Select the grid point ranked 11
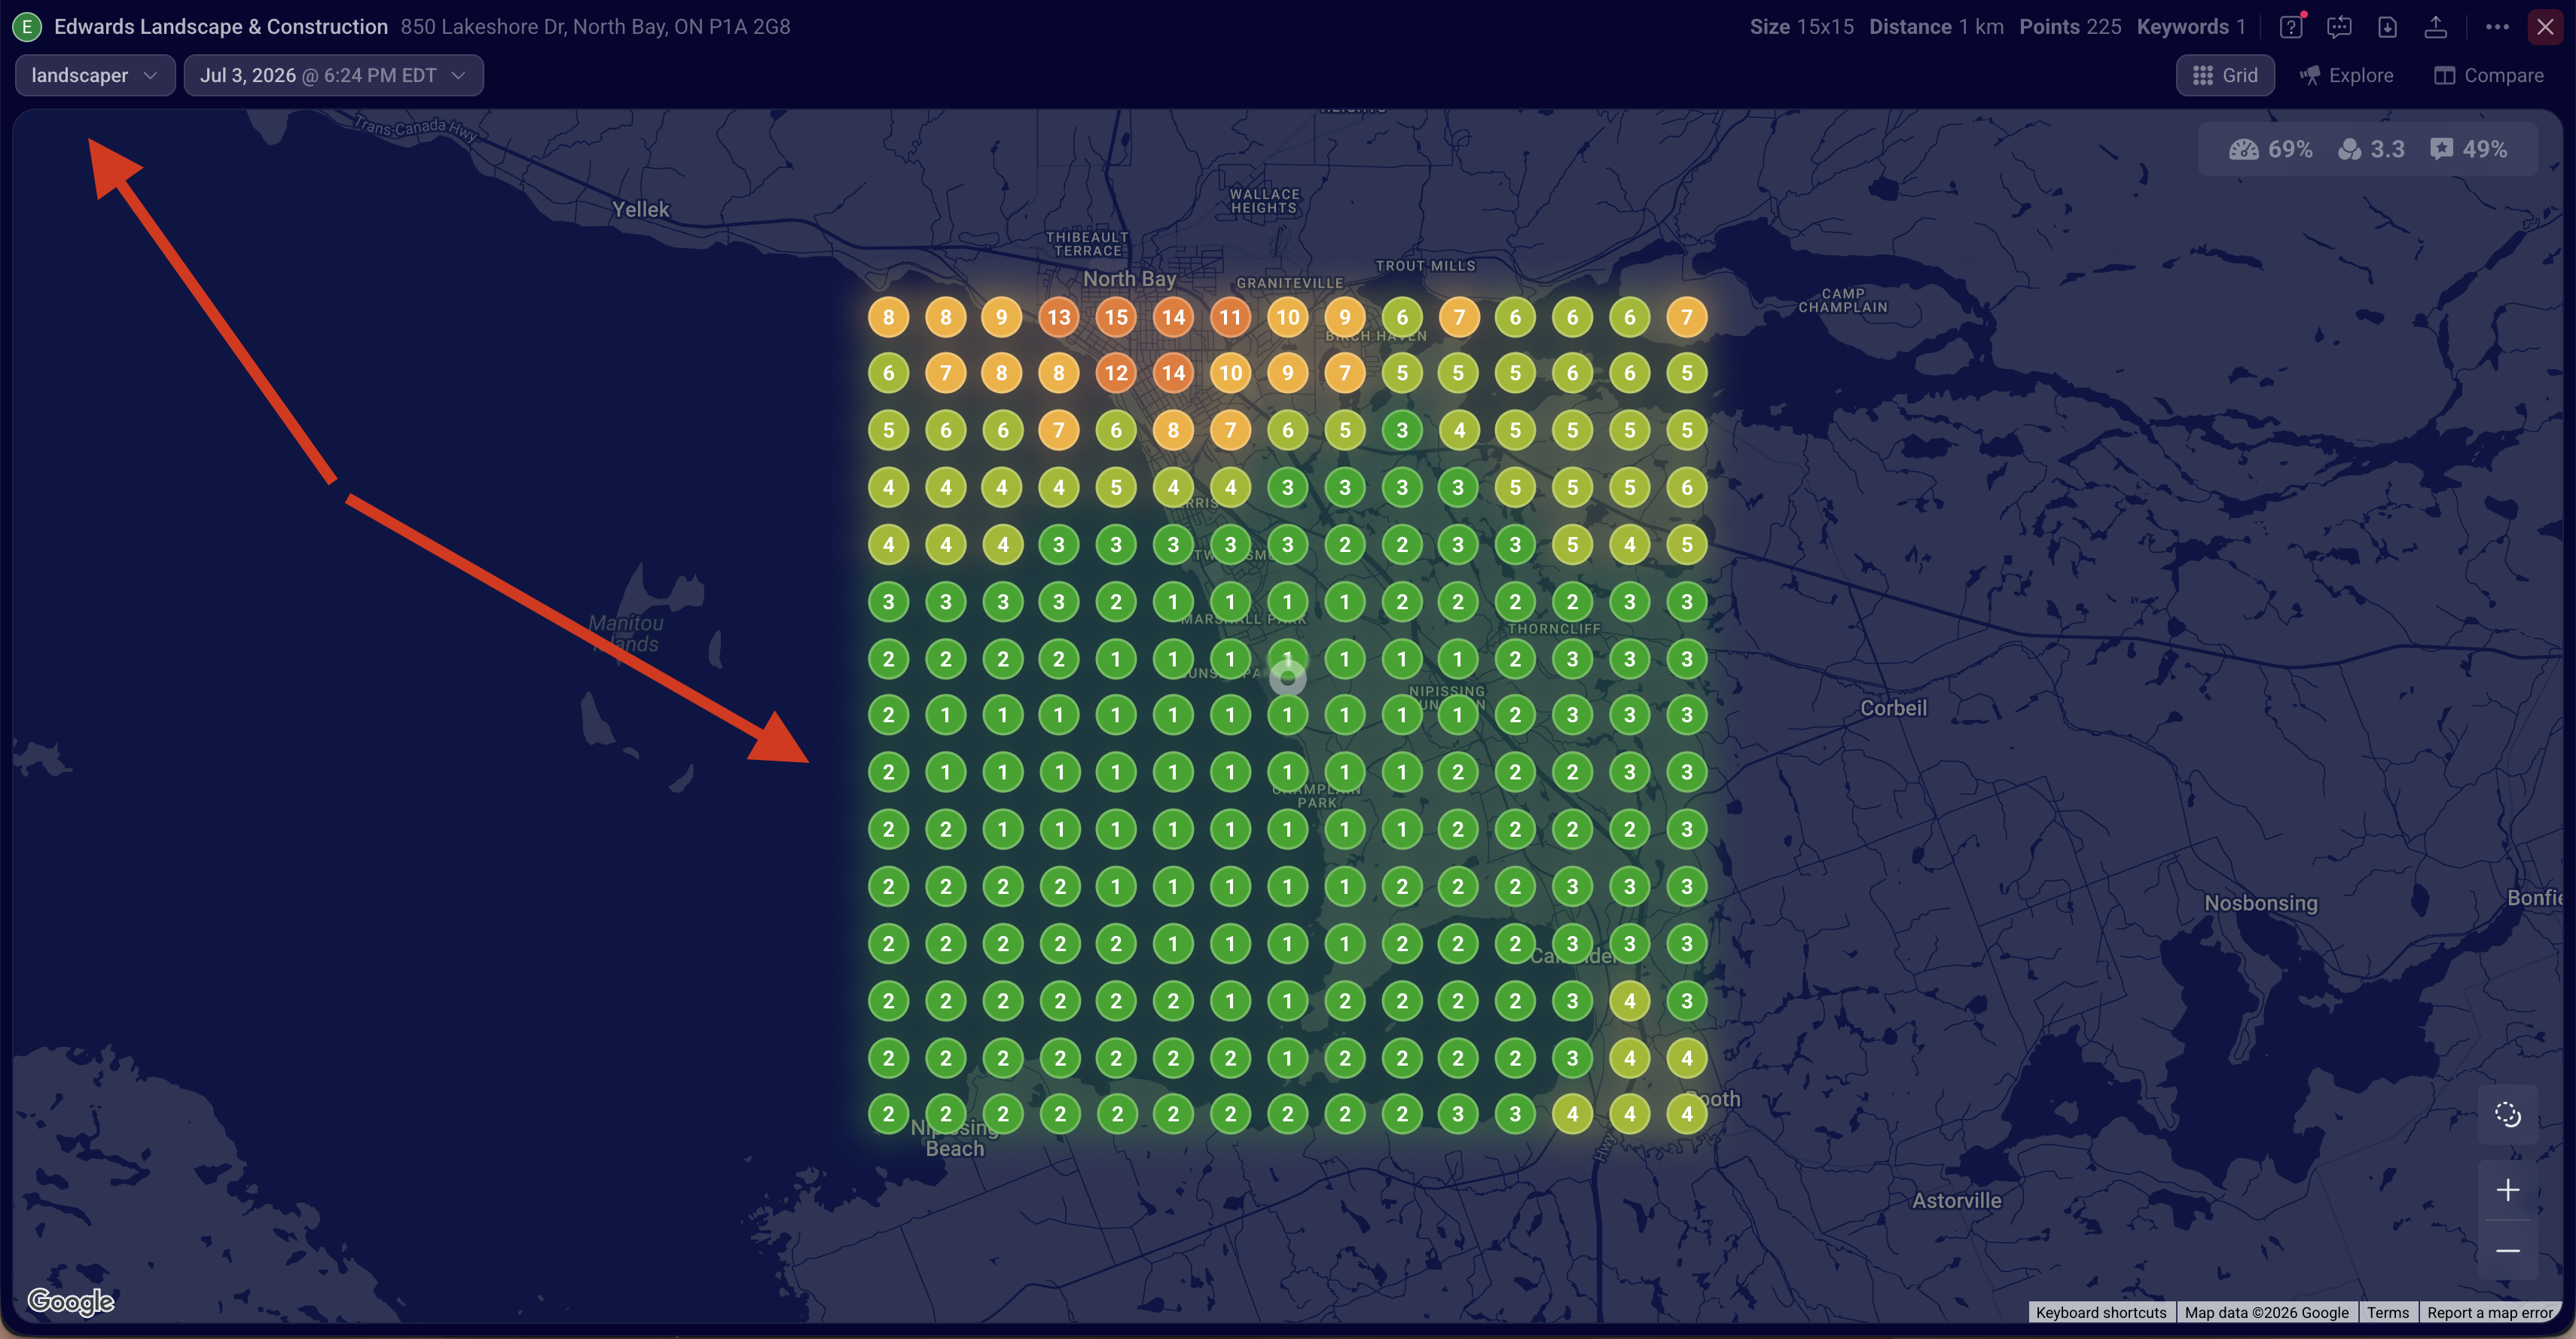This screenshot has height=1339, width=2576. (x=1230, y=318)
